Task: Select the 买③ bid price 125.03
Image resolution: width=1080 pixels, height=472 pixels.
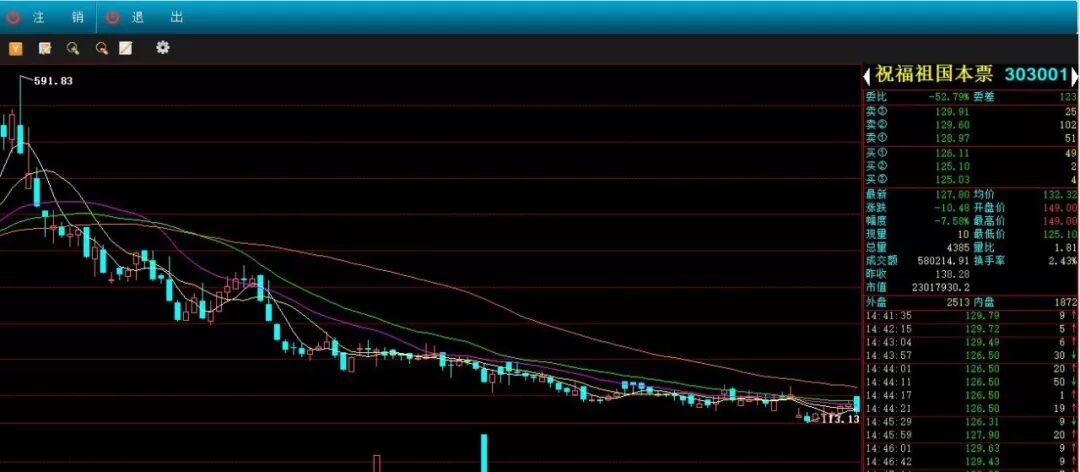Action: click(x=955, y=181)
